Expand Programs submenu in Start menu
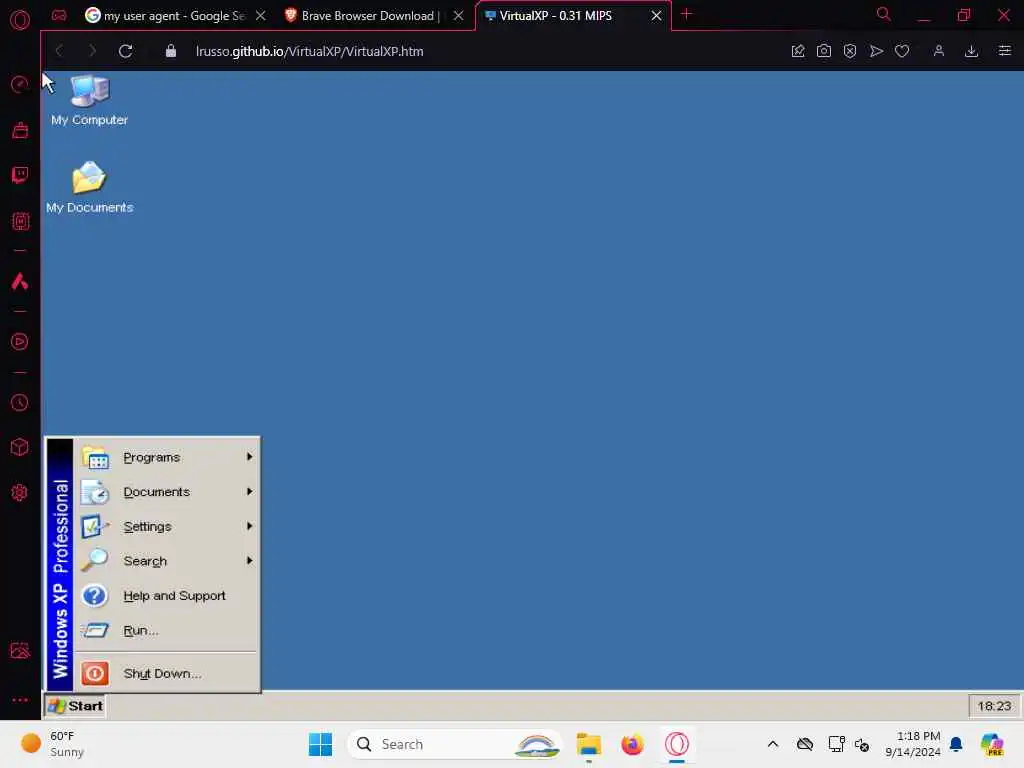 (167, 457)
